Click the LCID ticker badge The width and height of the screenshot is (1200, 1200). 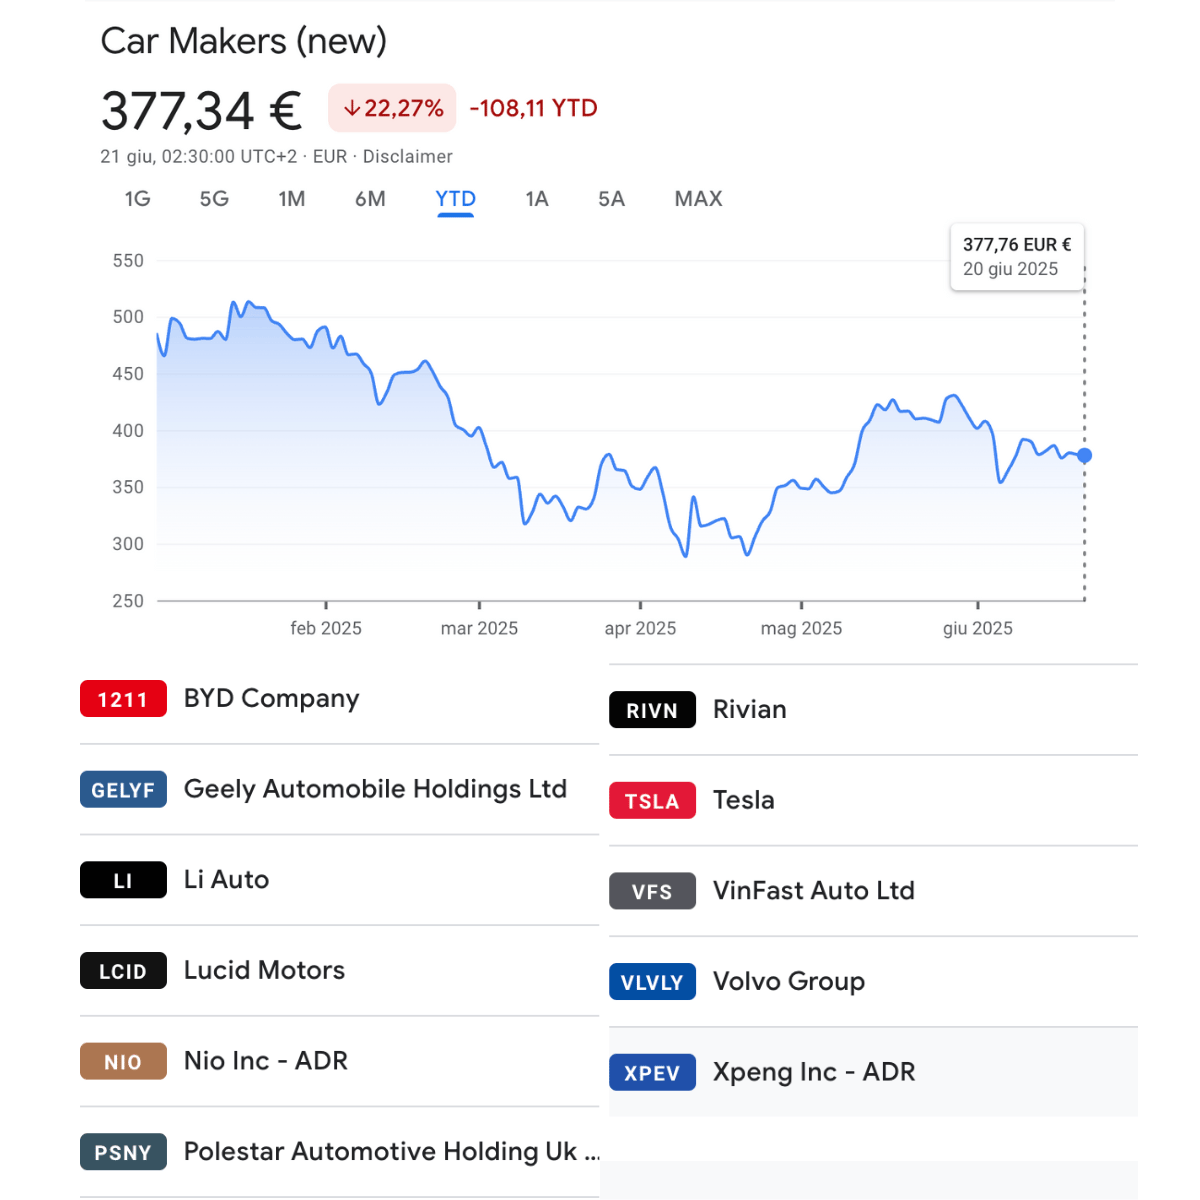coord(123,971)
